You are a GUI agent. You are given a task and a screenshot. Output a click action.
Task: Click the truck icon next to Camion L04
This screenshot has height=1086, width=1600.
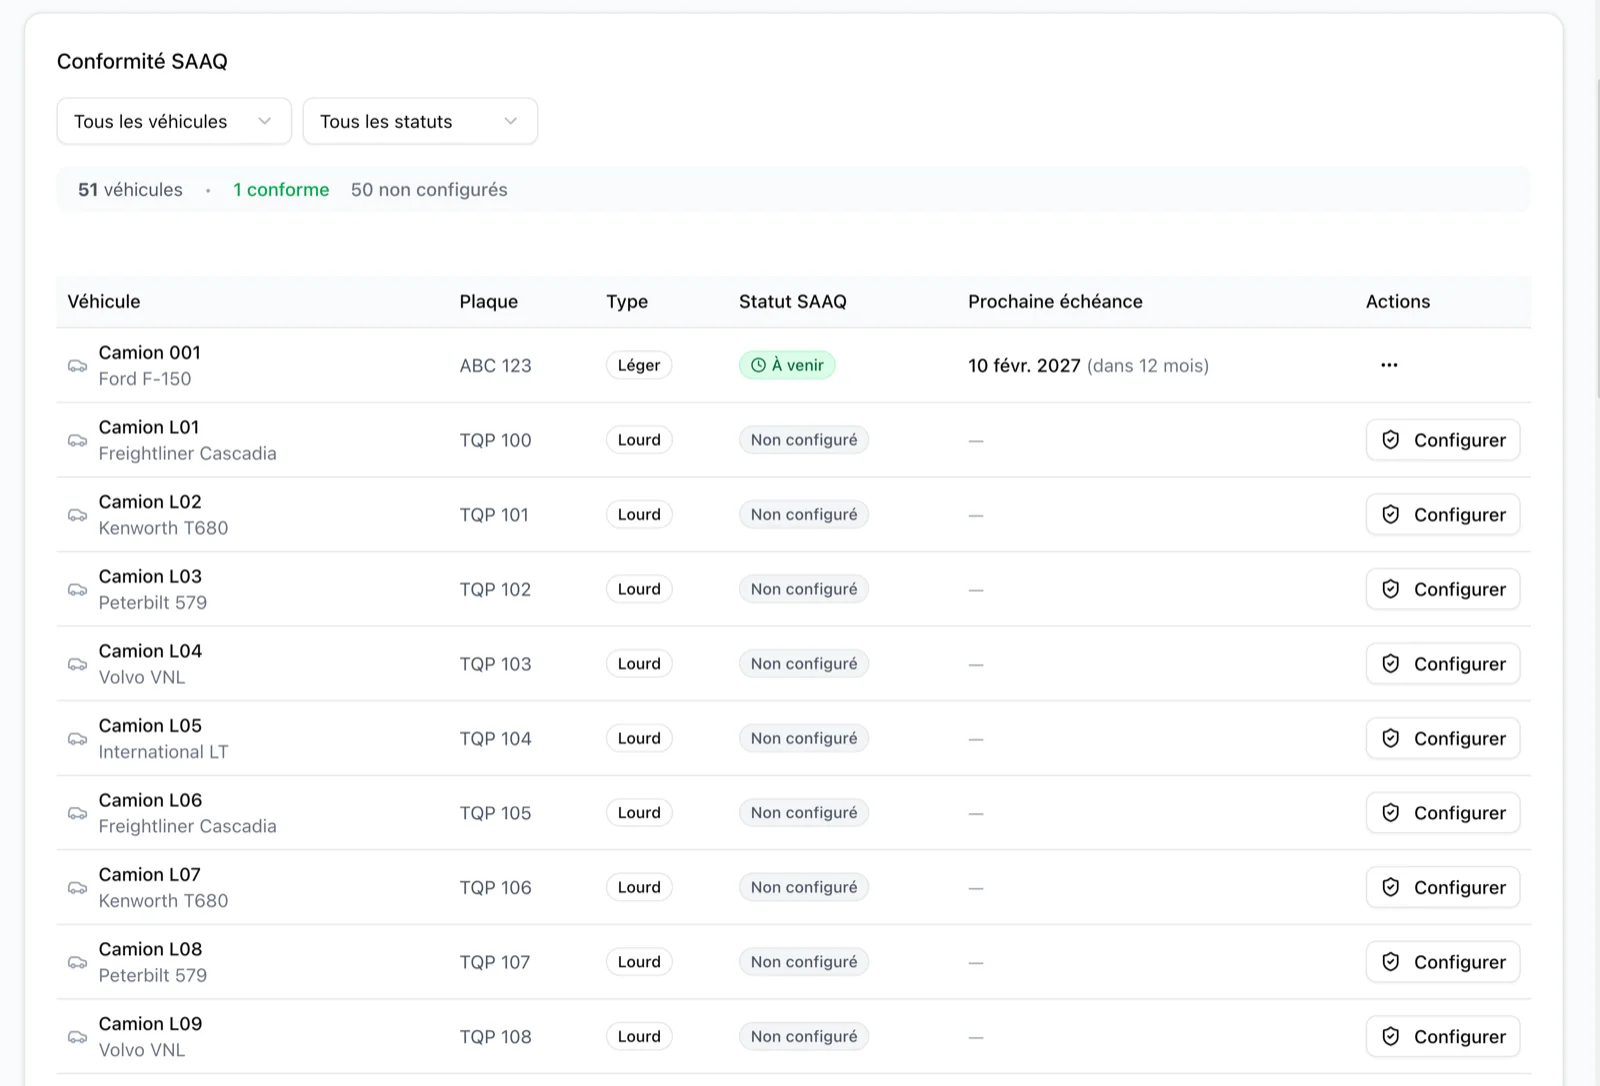[x=77, y=664]
